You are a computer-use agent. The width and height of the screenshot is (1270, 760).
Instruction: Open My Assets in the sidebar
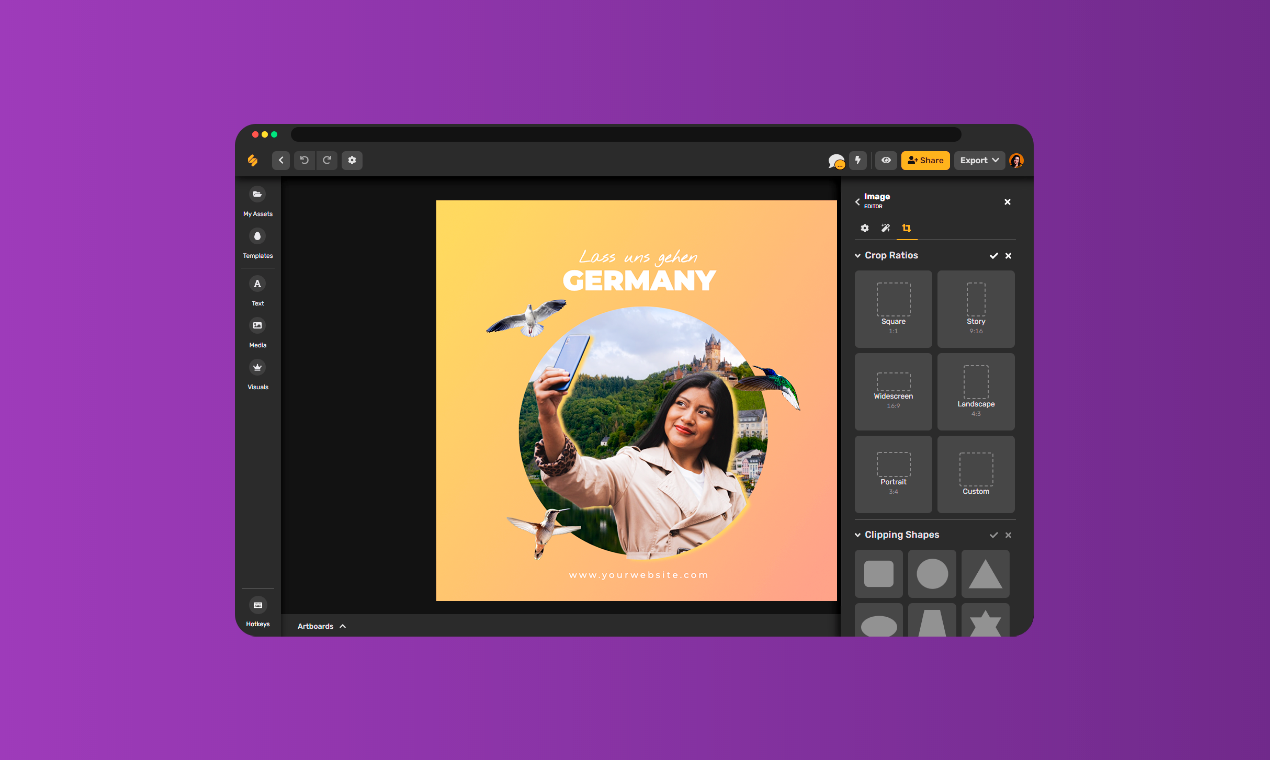pyautogui.click(x=257, y=200)
